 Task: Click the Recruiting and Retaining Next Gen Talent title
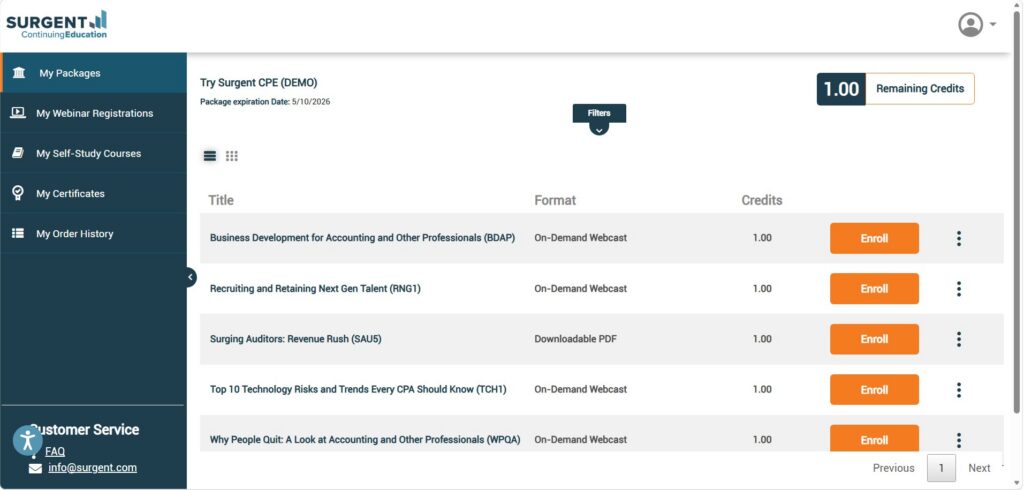(x=315, y=288)
